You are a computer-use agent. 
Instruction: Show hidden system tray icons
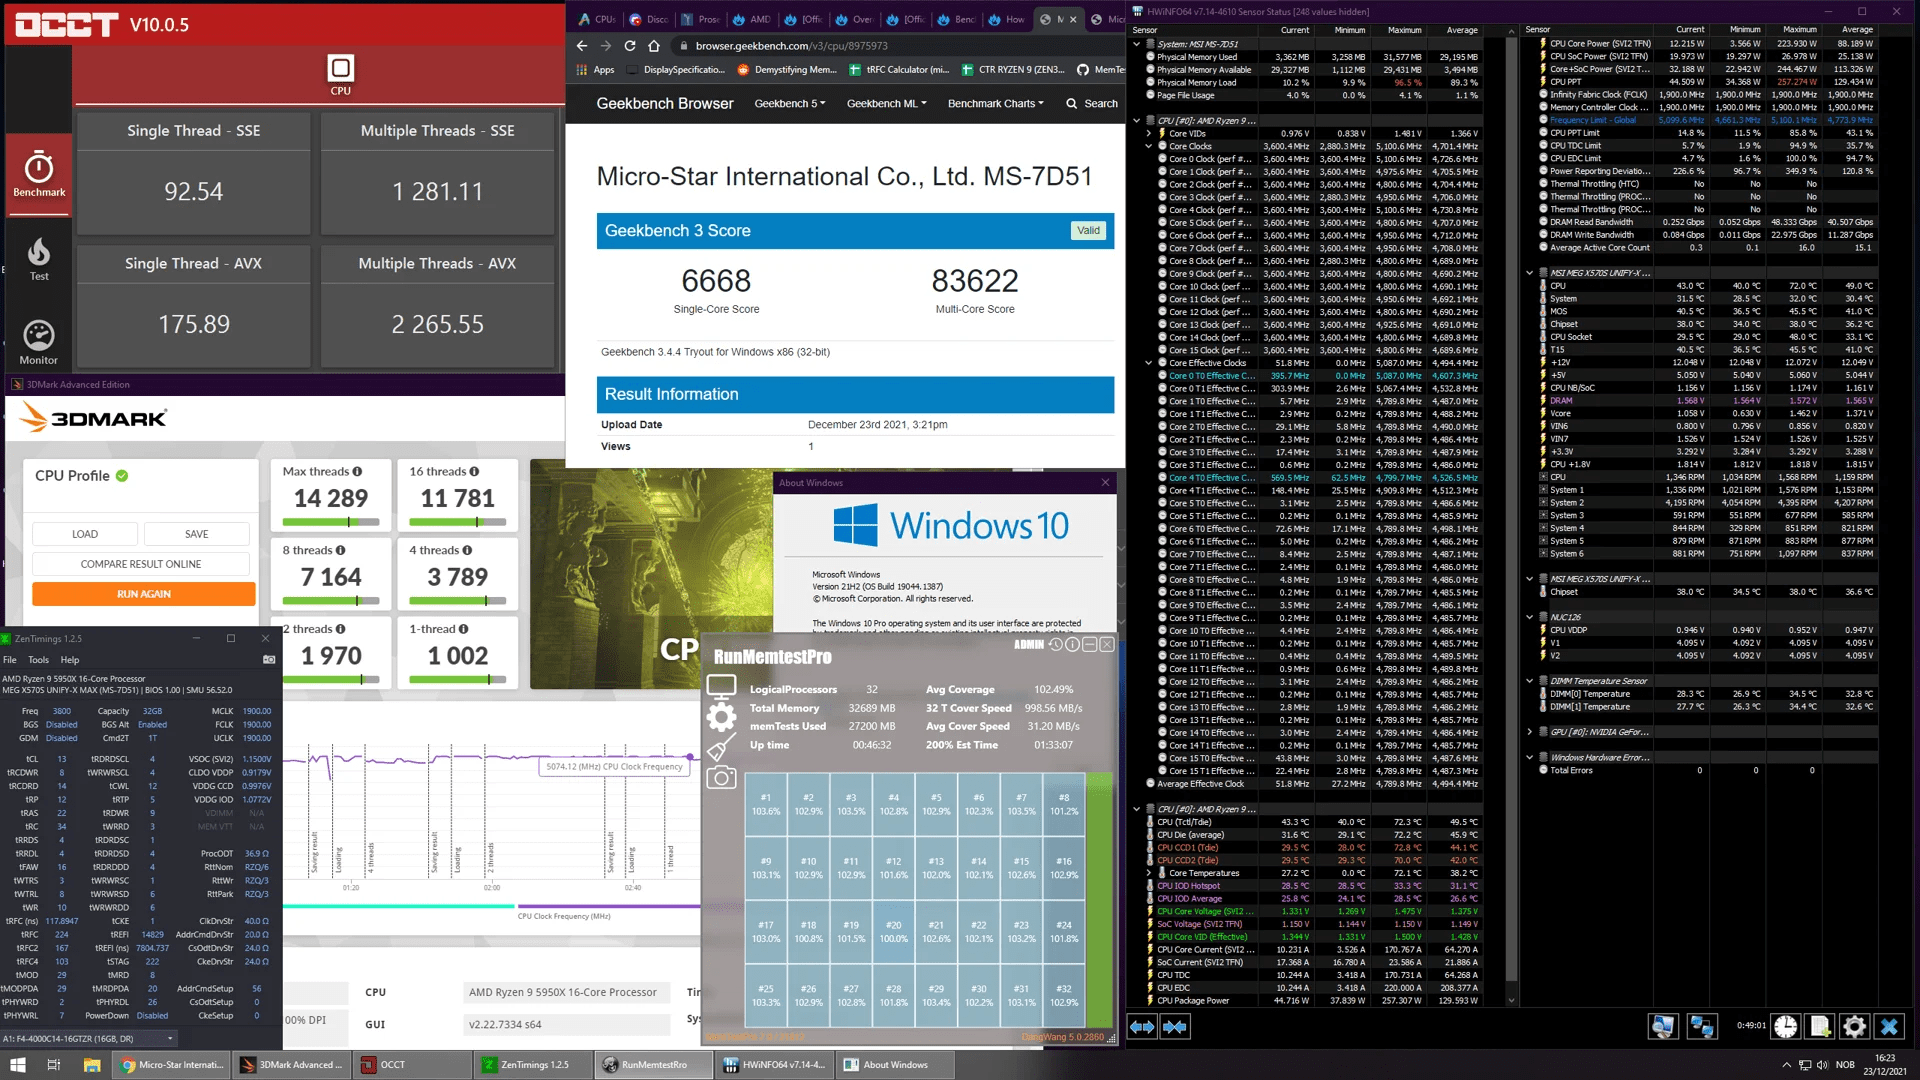pos(1786,1065)
